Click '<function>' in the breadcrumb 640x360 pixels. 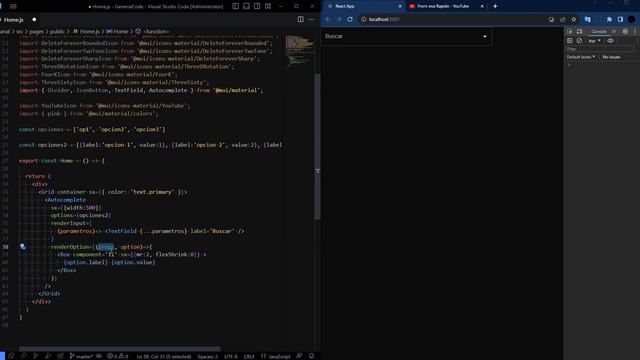coord(156,31)
